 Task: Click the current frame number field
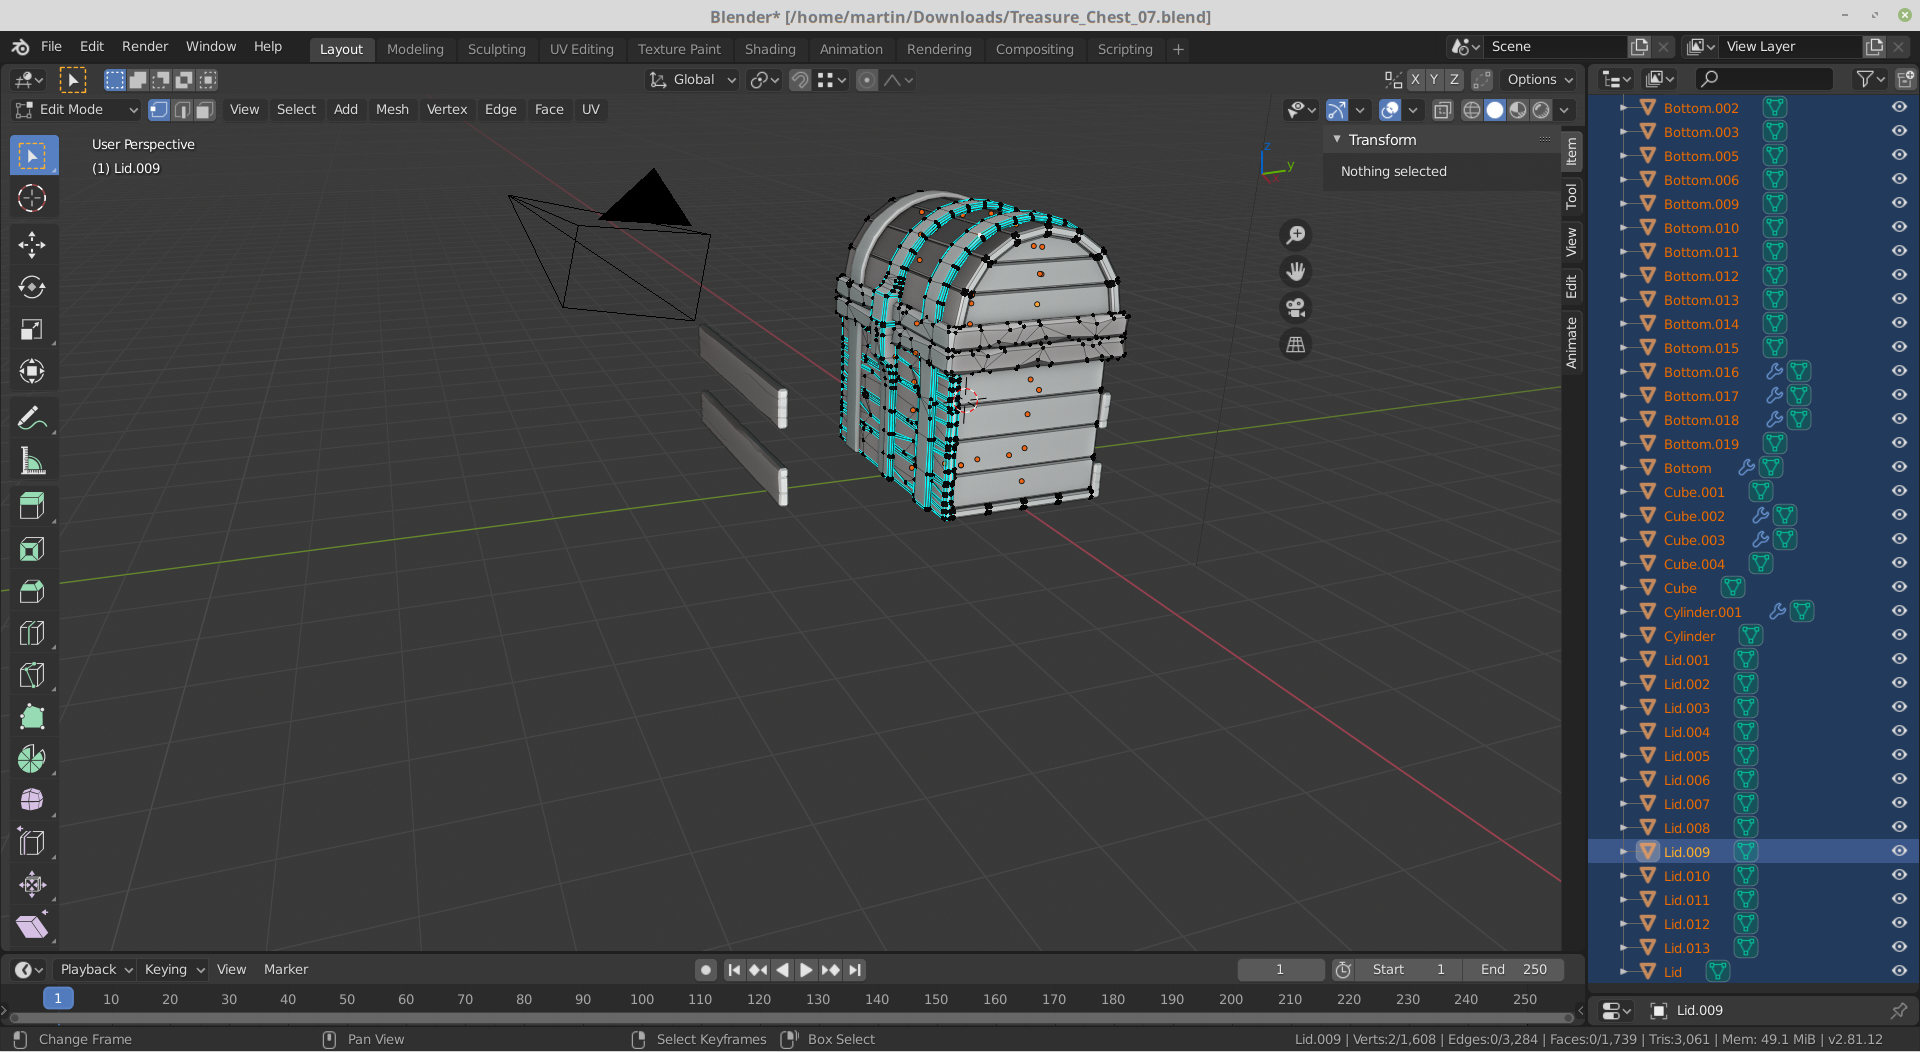(1280, 969)
